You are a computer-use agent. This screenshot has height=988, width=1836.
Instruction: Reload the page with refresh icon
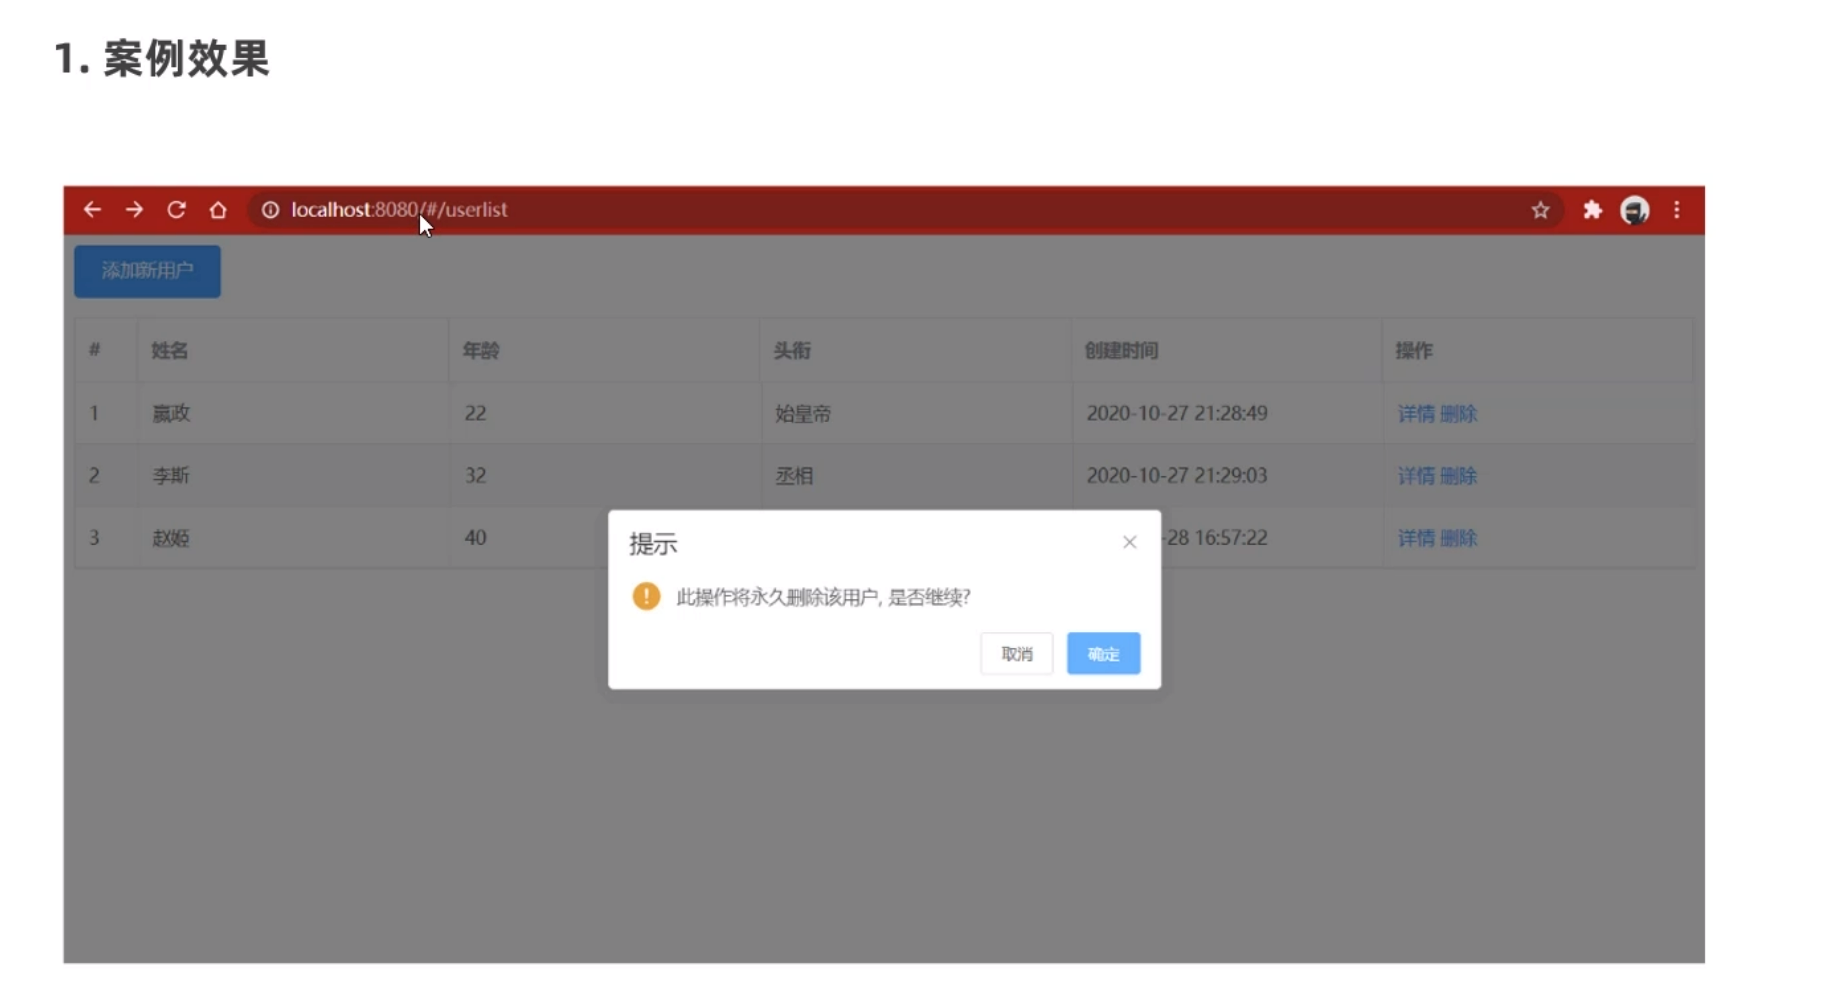tap(177, 210)
